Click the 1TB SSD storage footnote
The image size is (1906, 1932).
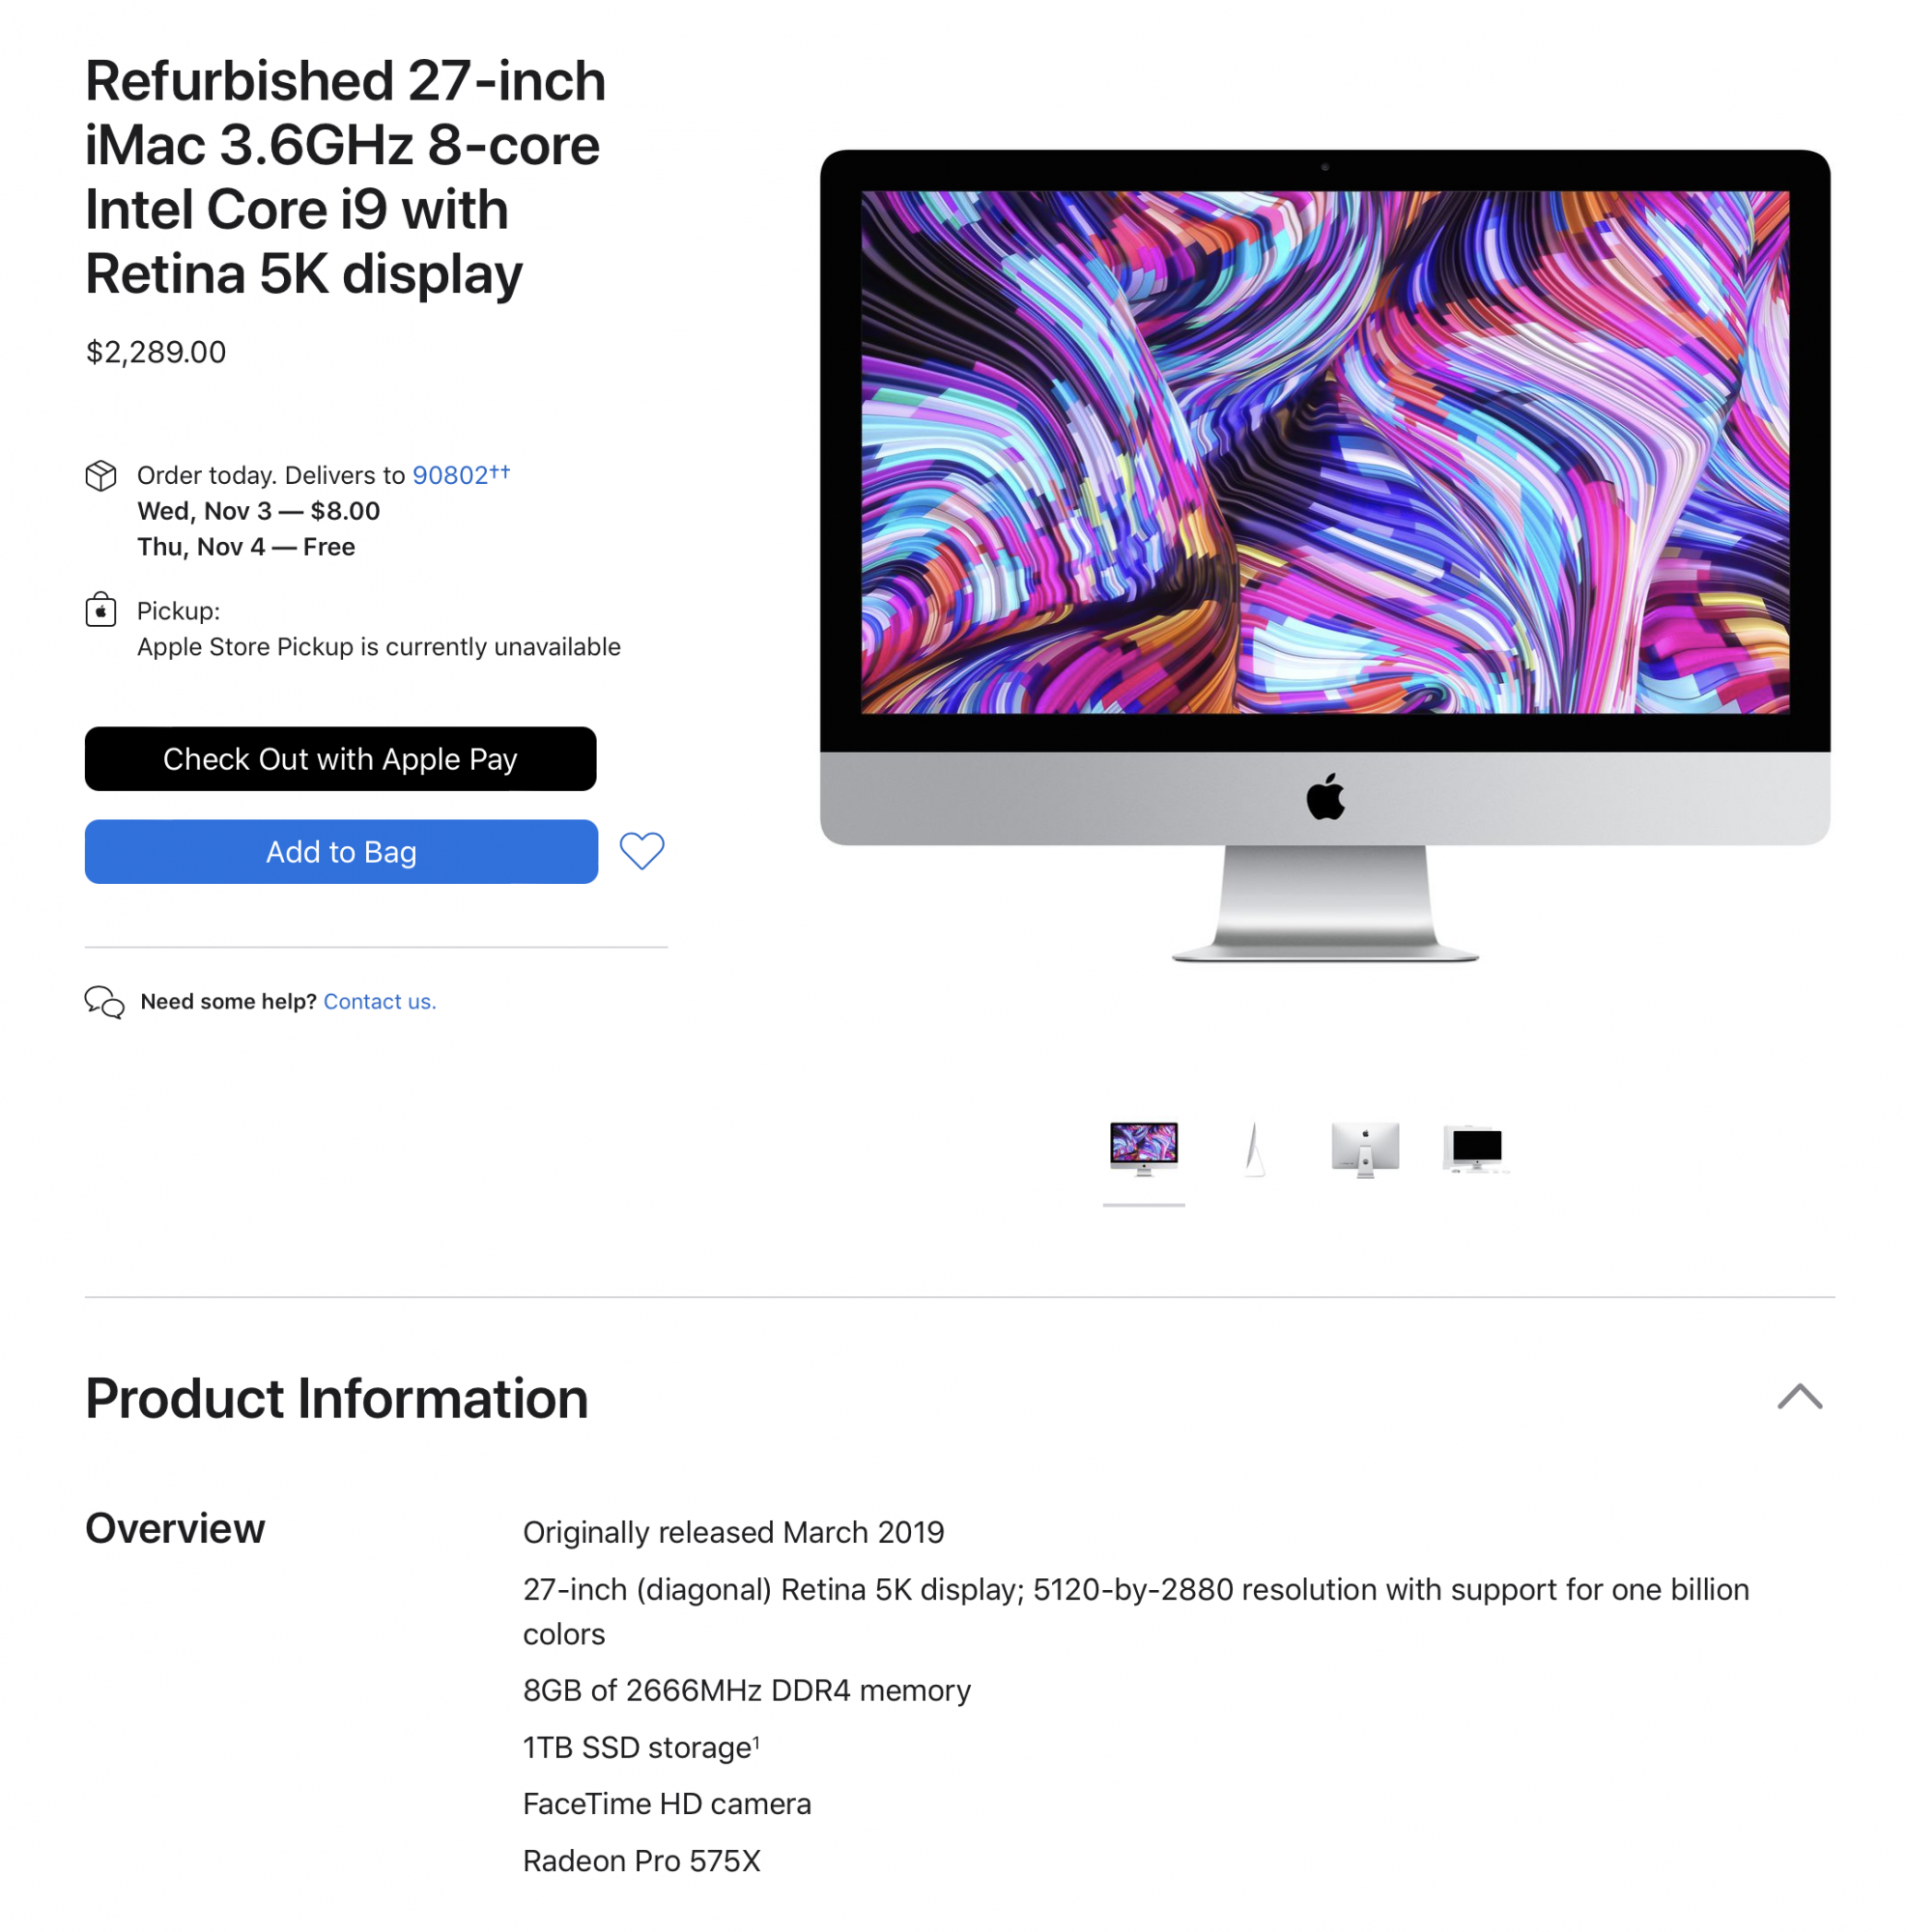[756, 1740]
